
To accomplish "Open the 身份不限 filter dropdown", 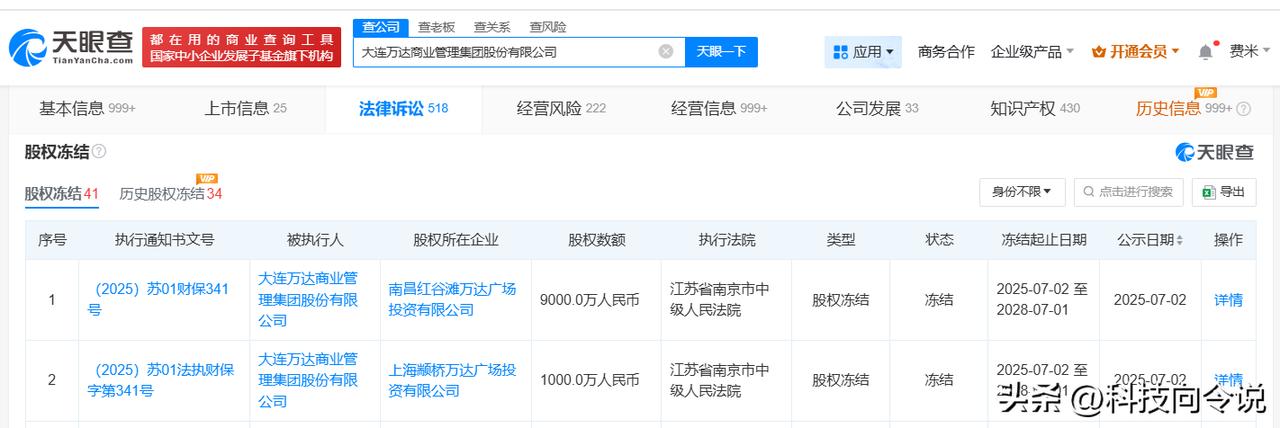I will tap(1021, 192).
